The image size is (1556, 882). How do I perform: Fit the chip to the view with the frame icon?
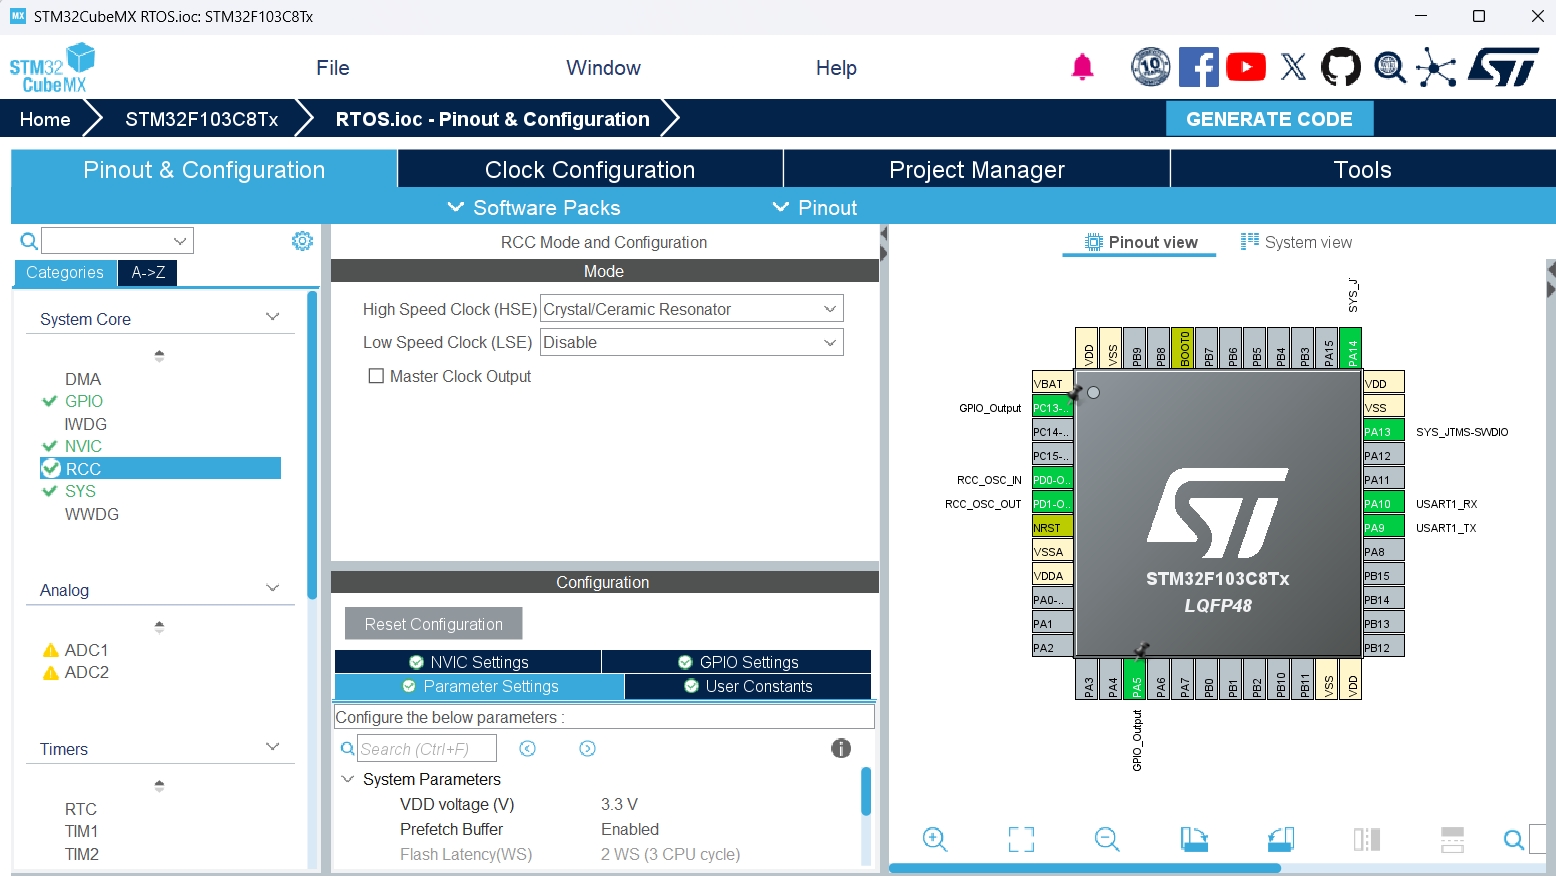(1021, 839)
